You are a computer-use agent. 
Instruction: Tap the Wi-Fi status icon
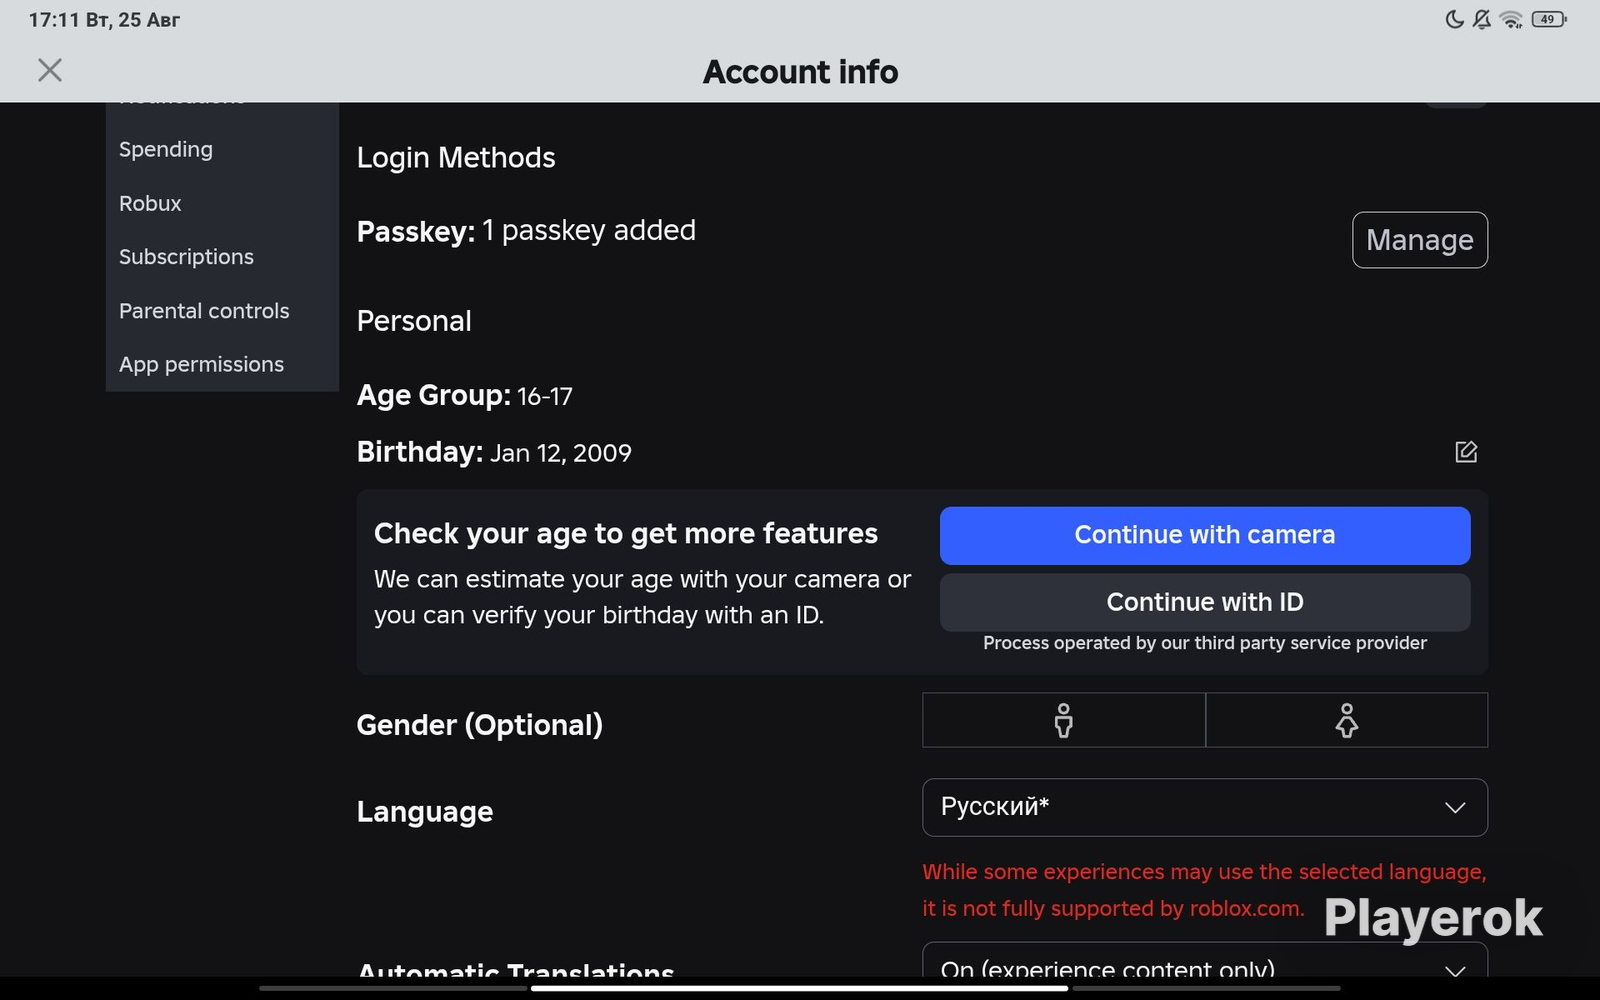click(1511, 19)
